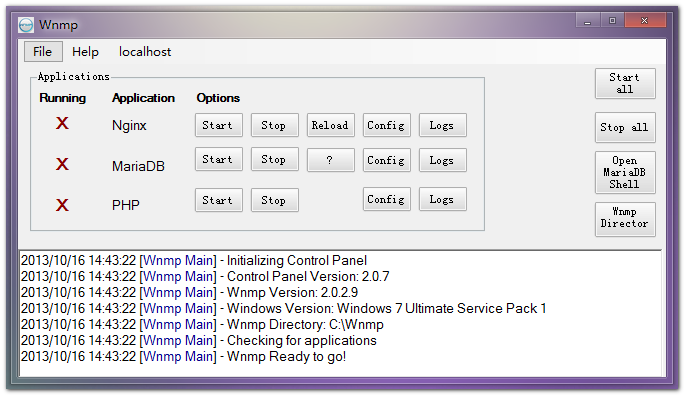The height and width of the screenshot is (395, 684).
Task: Click log line 'Wnmp Directory: C:\Wnmp'
Action: pos(202,325)
